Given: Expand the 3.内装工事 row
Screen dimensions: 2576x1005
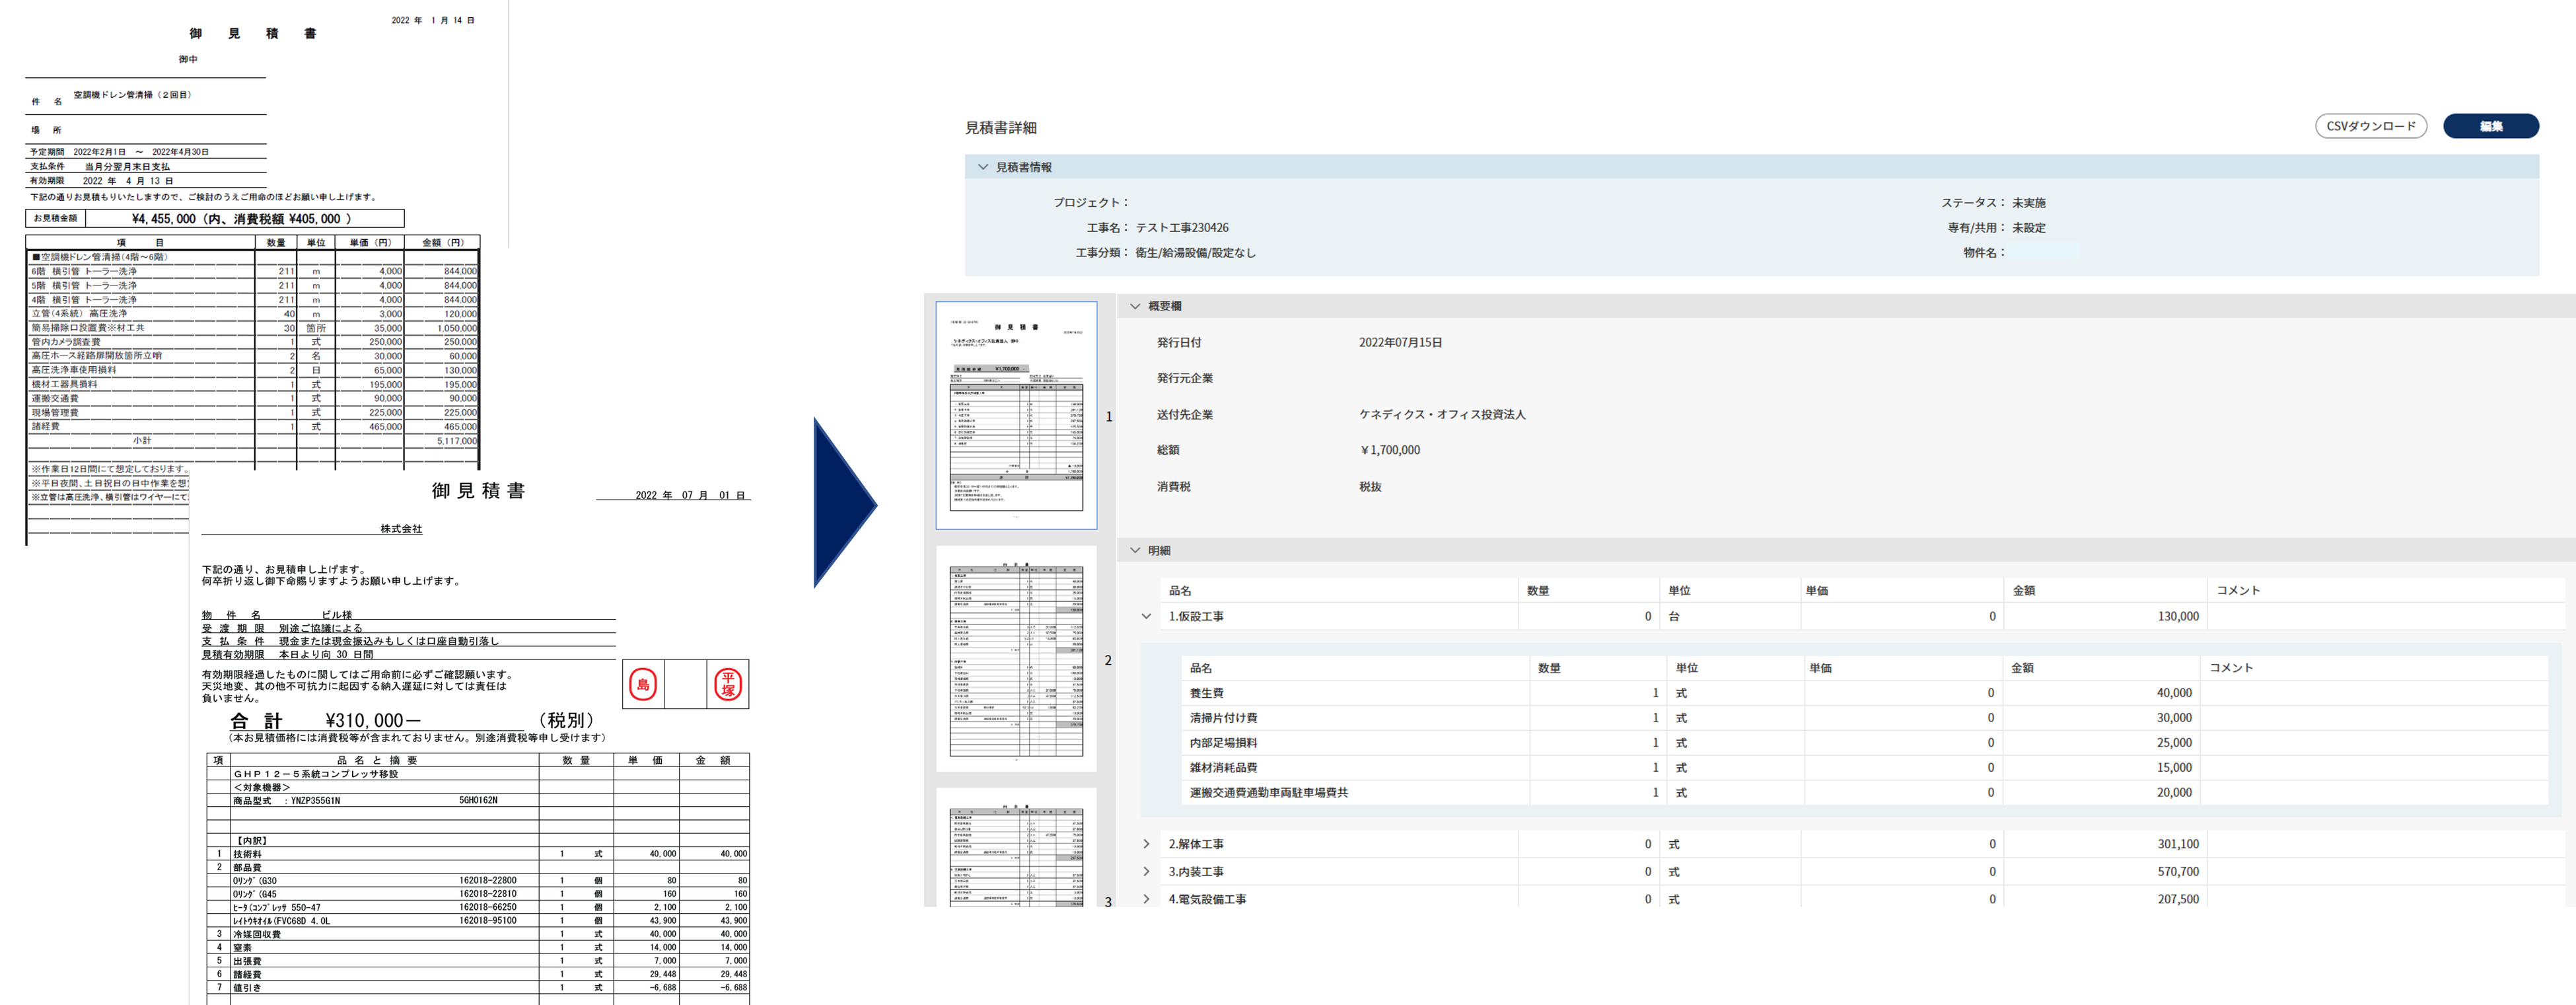Looking at the screenshot, I should click(1146, 871).
